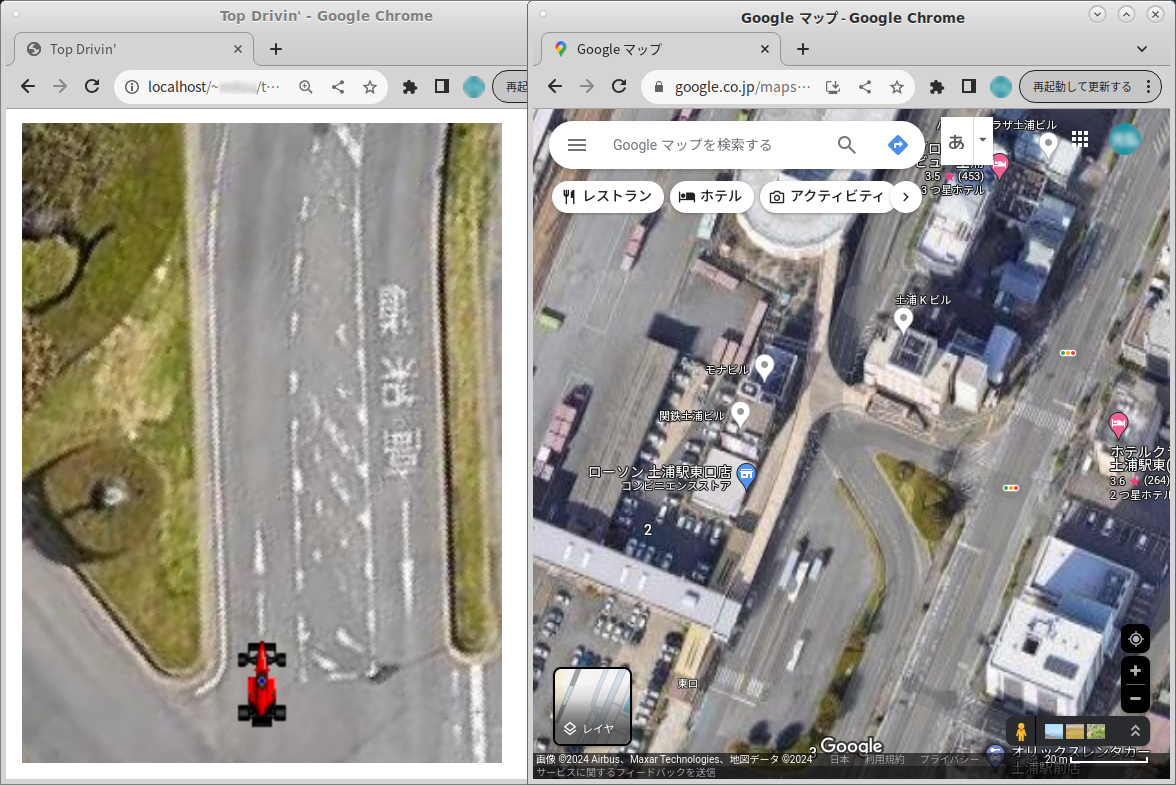Open the Google apps grid icon
The height and width of the screenshot is (785, 1176).
pyautogui.click(x=1080, y=139)
